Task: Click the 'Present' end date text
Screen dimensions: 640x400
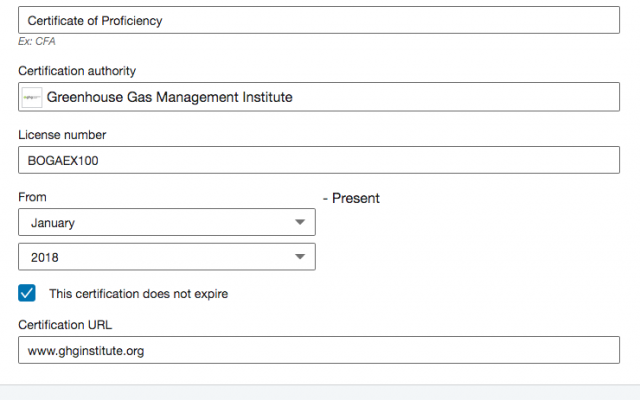Action: 356,198
